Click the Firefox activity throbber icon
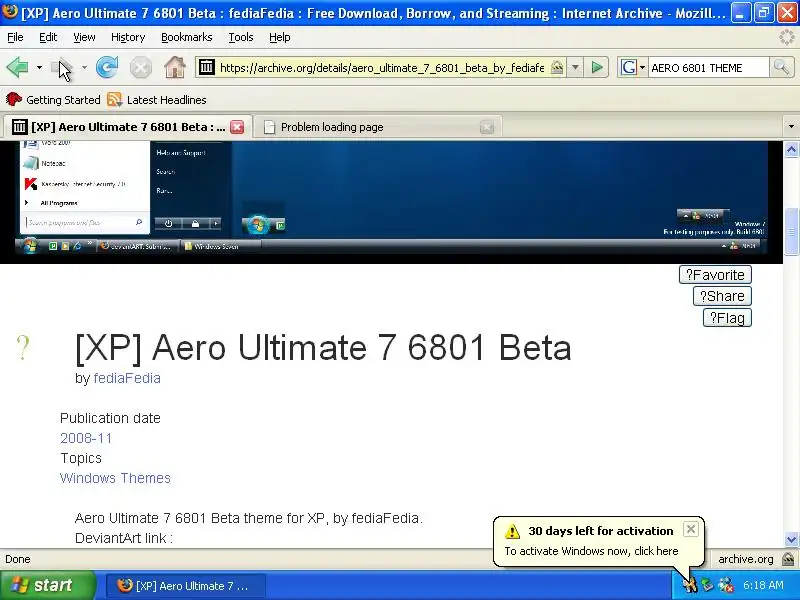Viewport: 800px width, 600px height. pyautogui.click(x=786, y=37)
